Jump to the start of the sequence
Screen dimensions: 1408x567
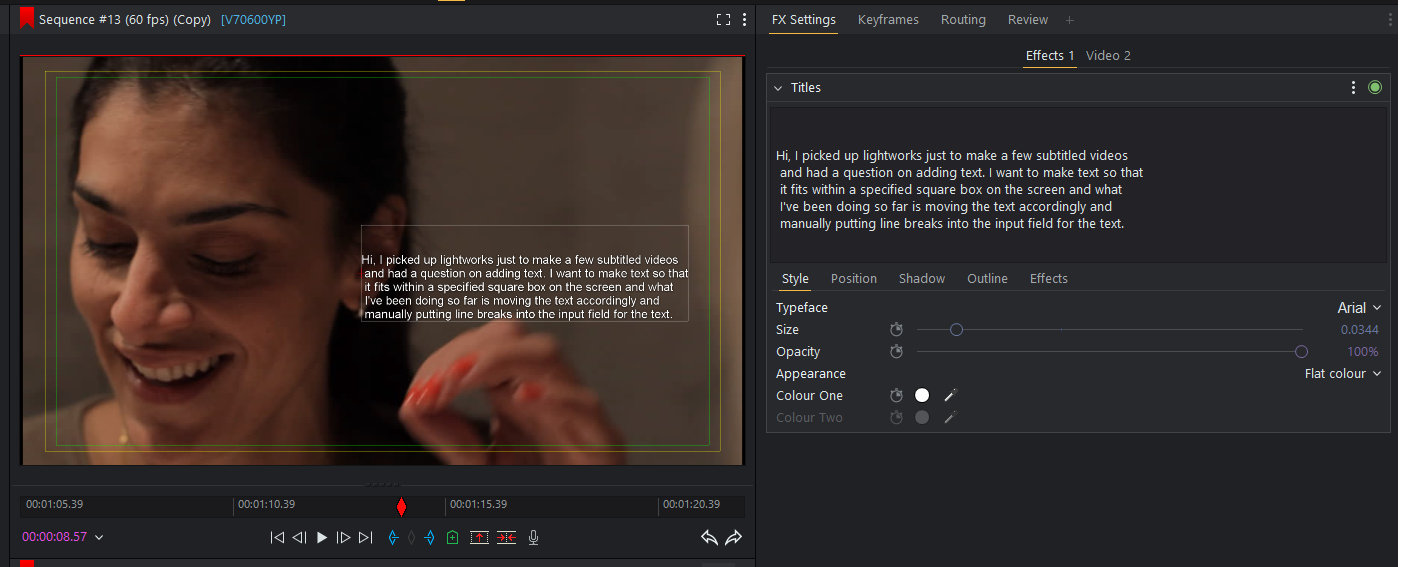[x=277, y=537]
